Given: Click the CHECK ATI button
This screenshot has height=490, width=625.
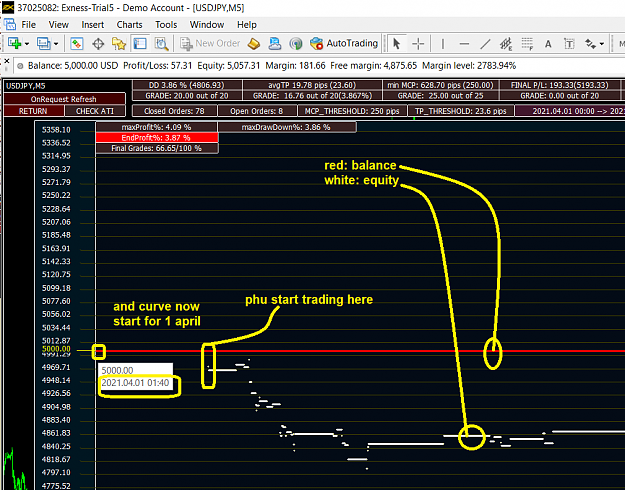Looking at the screenshot, I should point(95,111).
